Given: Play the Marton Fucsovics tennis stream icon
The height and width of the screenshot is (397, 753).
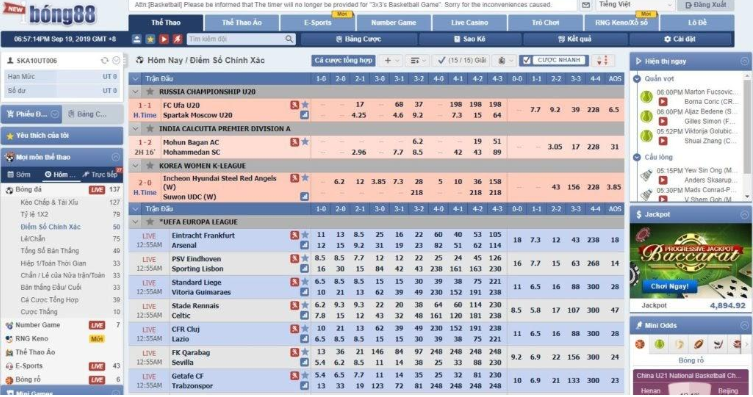Looking at the screenshot, I should tap(663, 101).
